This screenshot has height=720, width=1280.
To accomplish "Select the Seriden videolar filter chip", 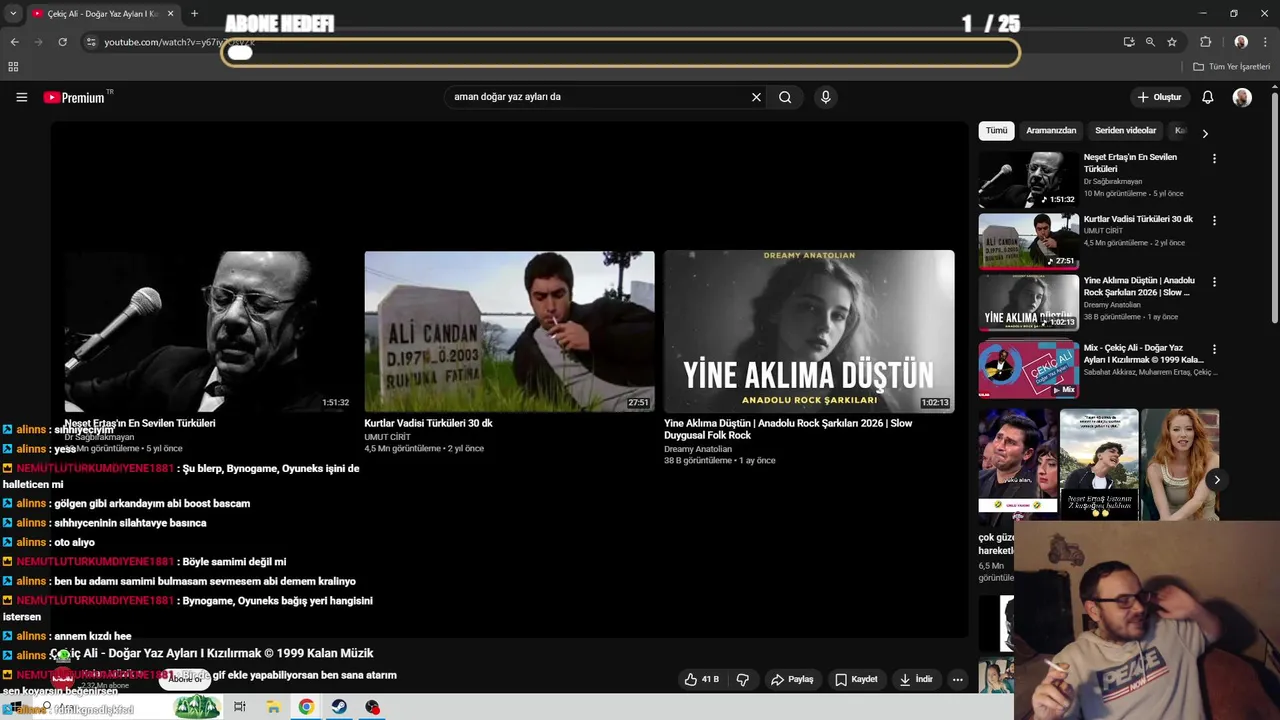I will (x=1125, y=131).
